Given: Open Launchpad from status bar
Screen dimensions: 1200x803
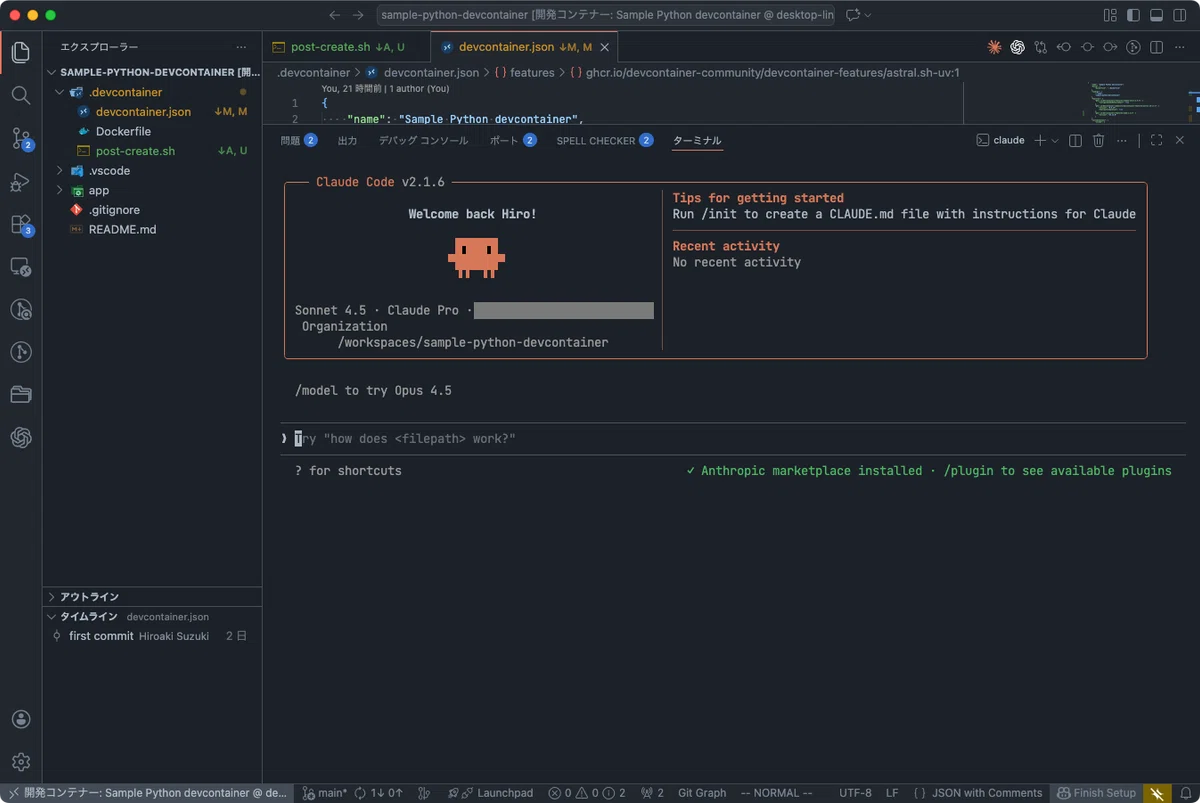Looking at the screenshot, I should [491, 793].
